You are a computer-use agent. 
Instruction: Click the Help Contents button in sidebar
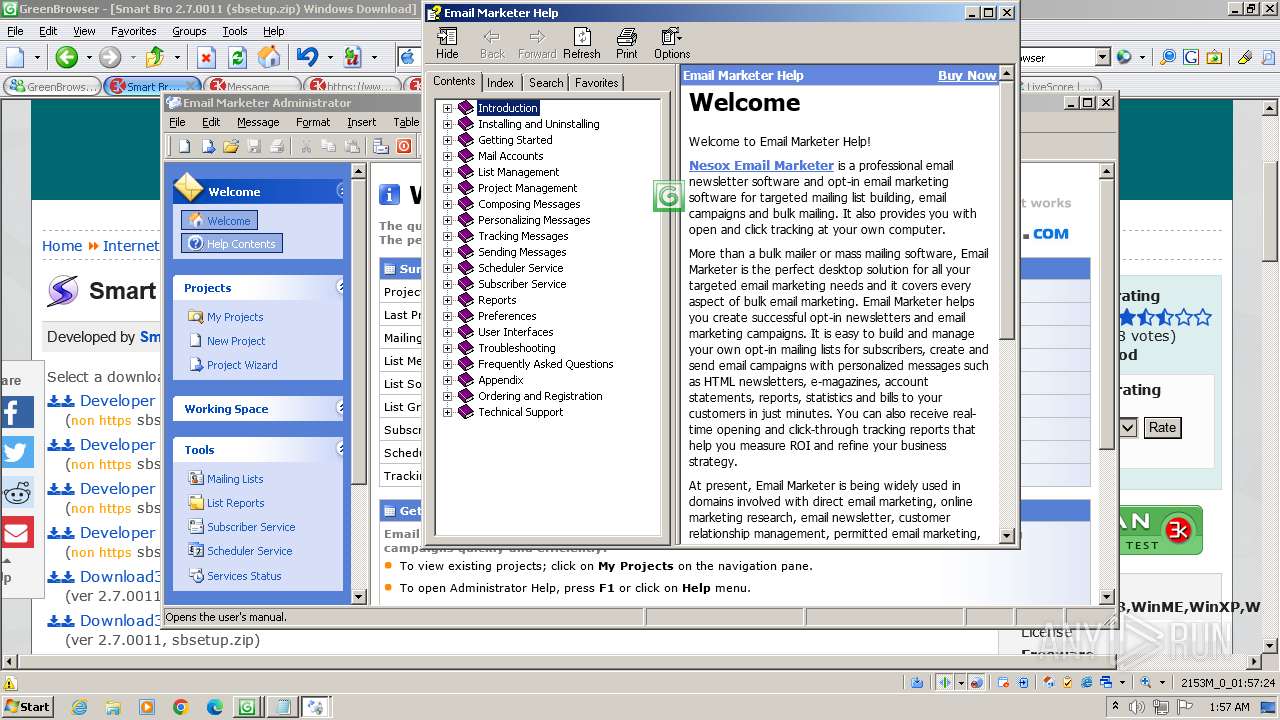(x=232, y=244)
